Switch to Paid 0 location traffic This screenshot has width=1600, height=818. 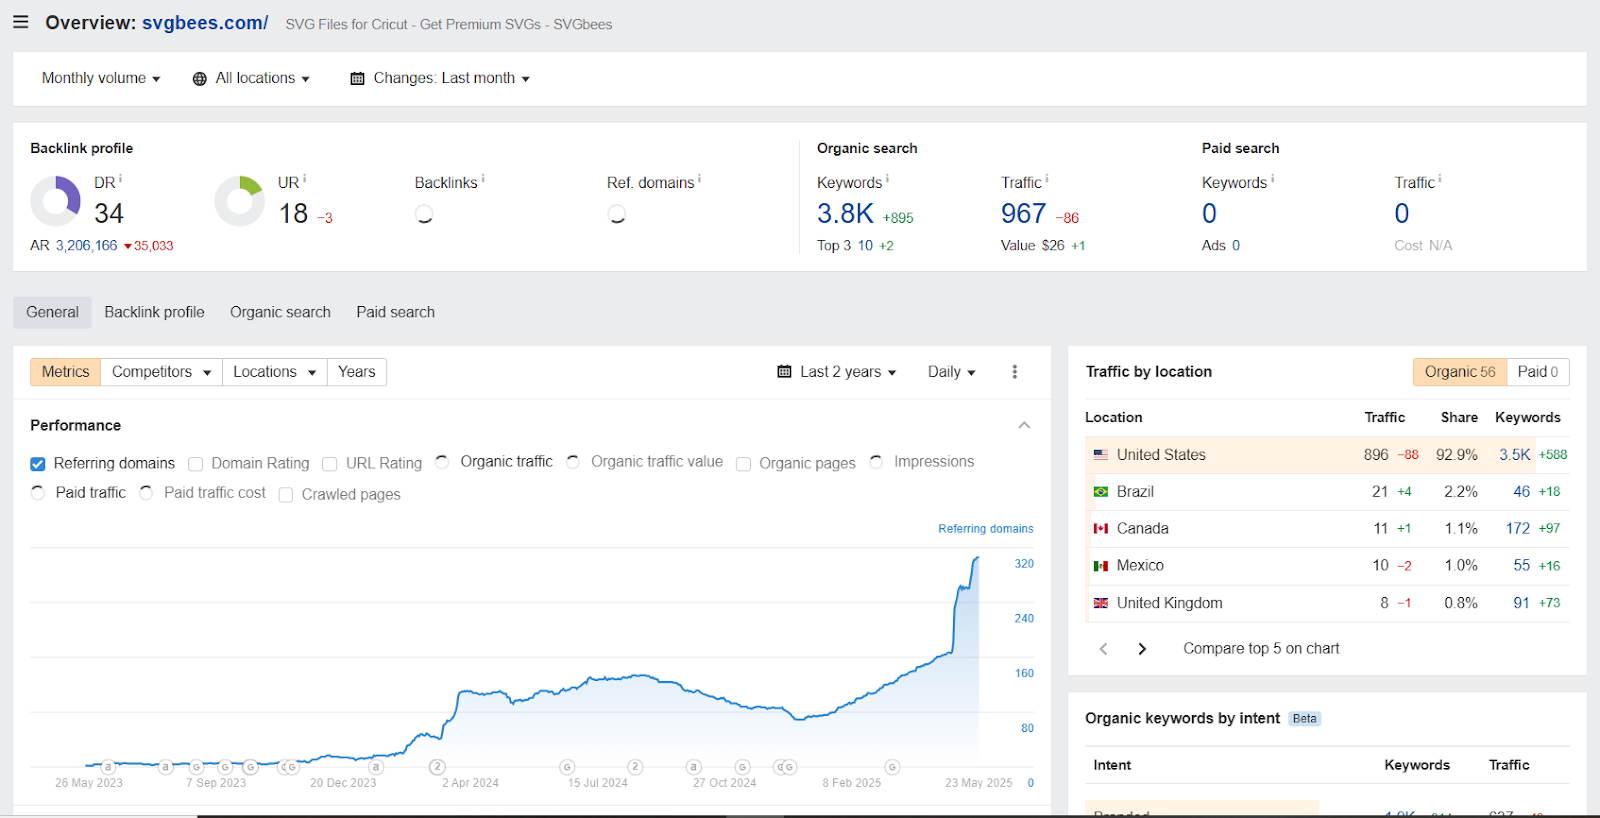coord(1537,372)
